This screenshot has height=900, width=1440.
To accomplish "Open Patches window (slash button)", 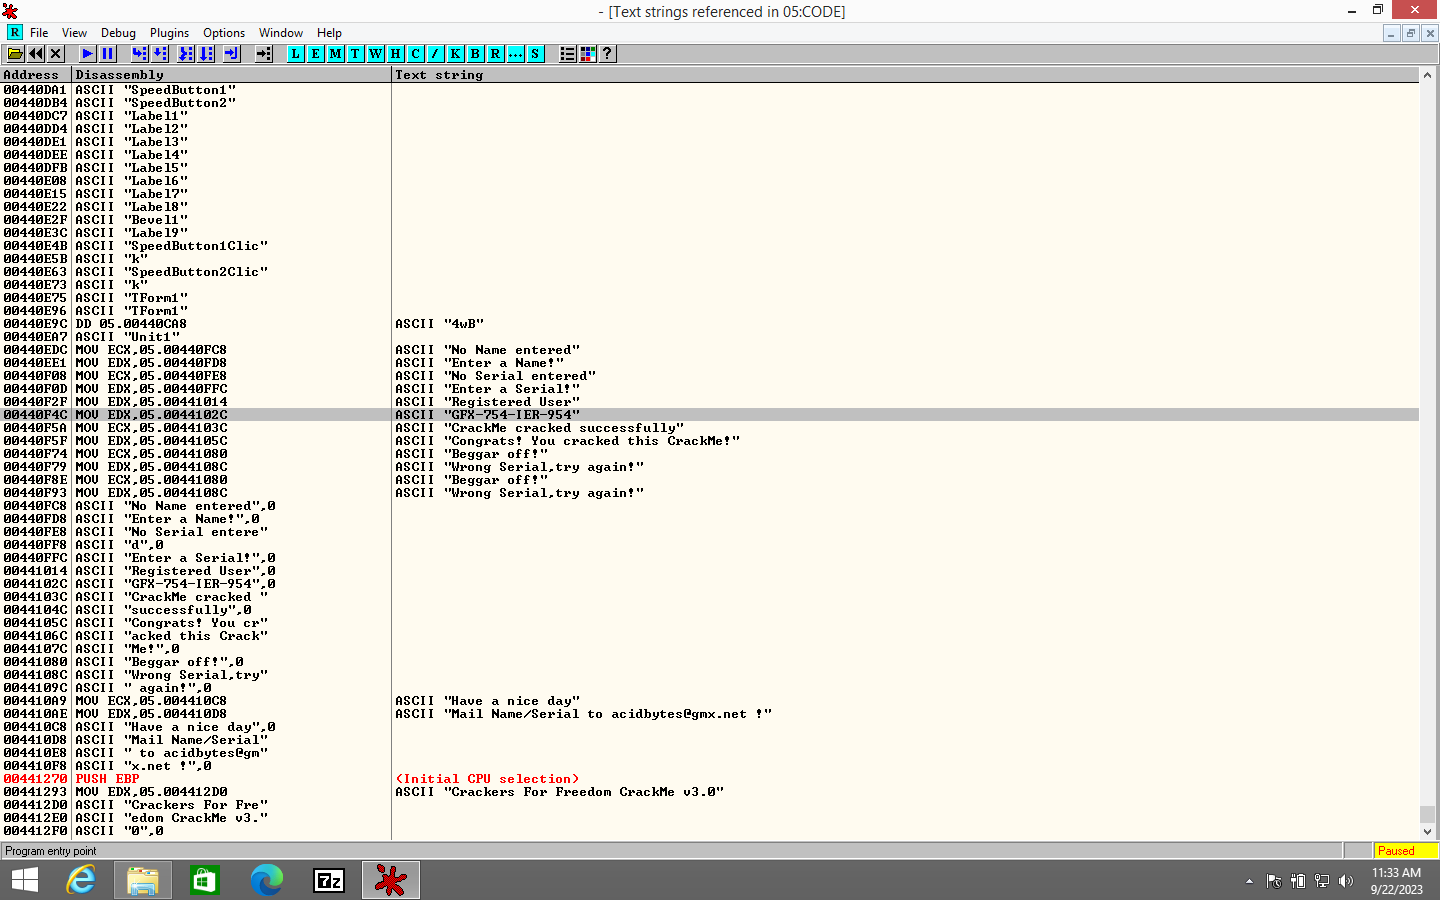I will (x=436, y=54).
